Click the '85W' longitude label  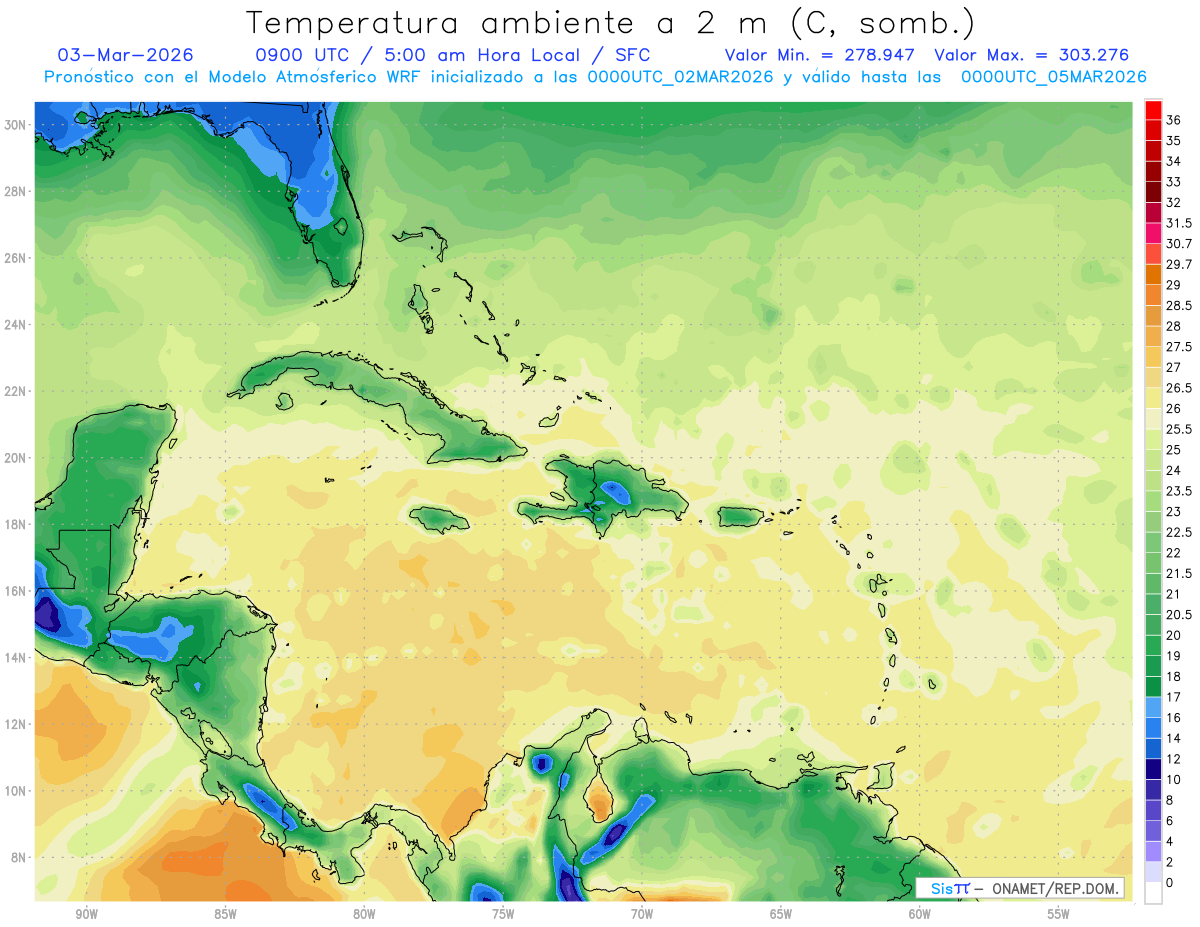tap(225, 914)
